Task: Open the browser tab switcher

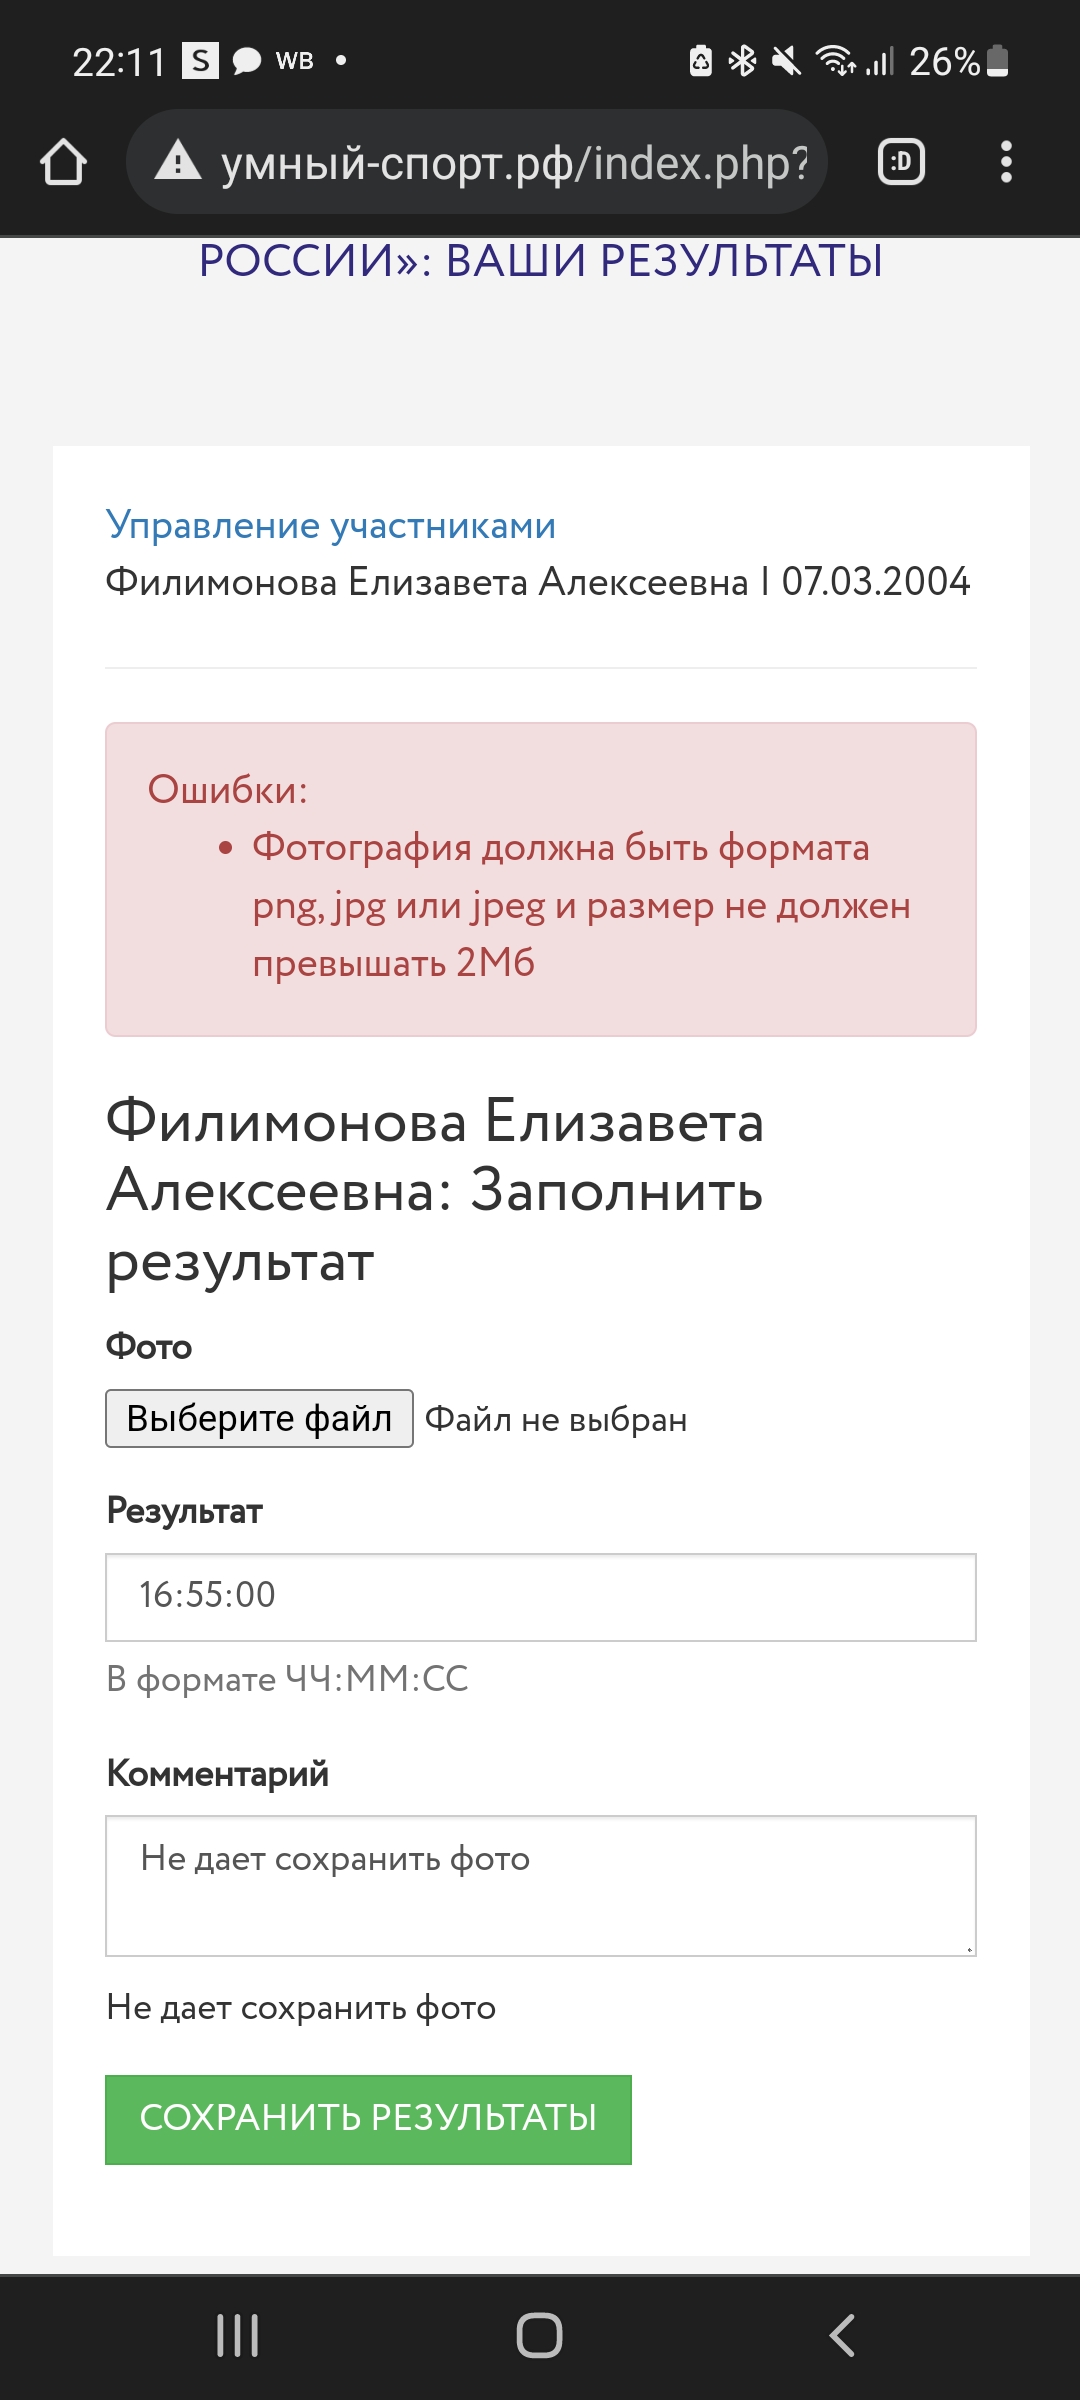Action: (x=901, y=162)
